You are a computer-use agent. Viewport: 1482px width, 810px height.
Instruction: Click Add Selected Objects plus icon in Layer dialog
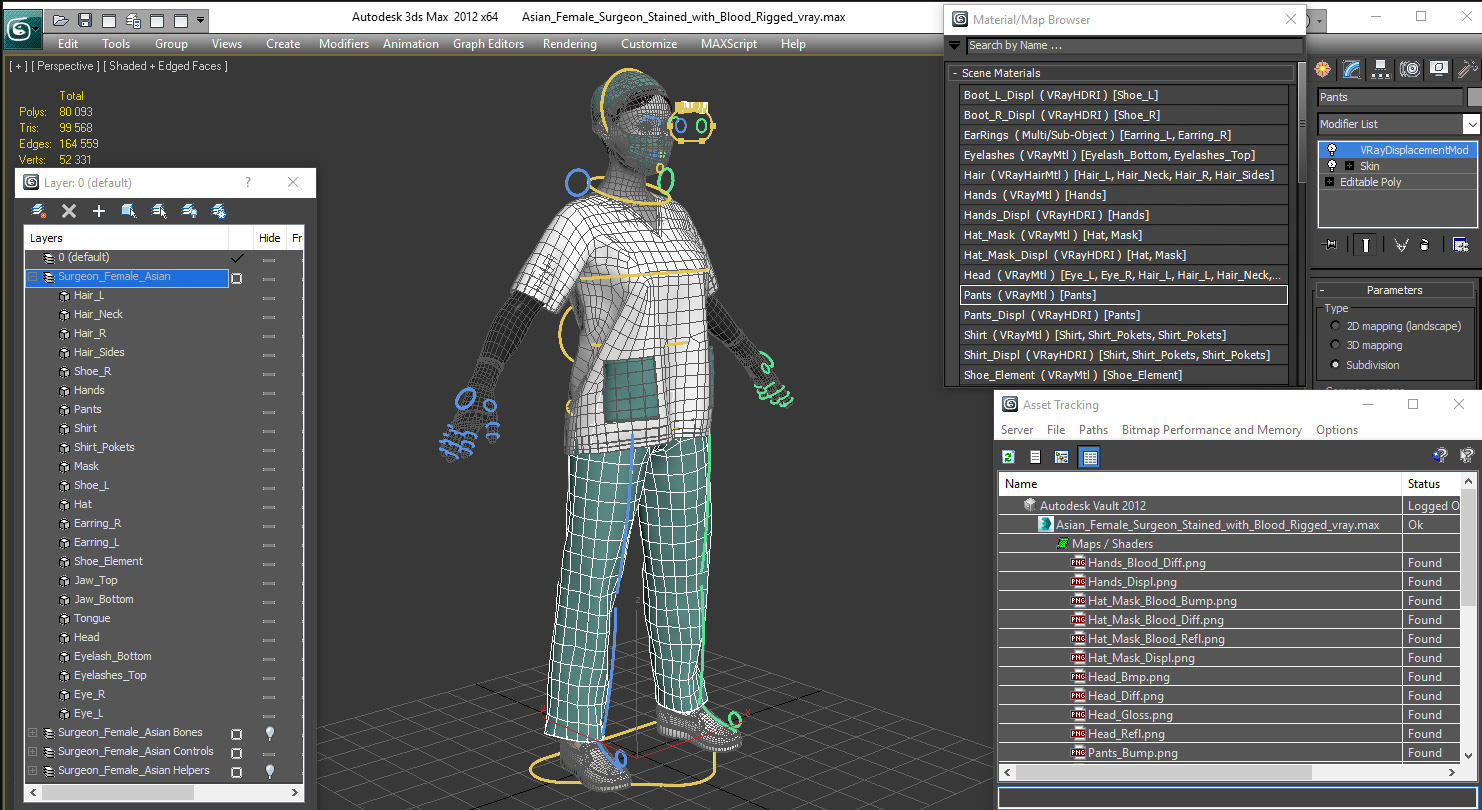tap(99, 211)
